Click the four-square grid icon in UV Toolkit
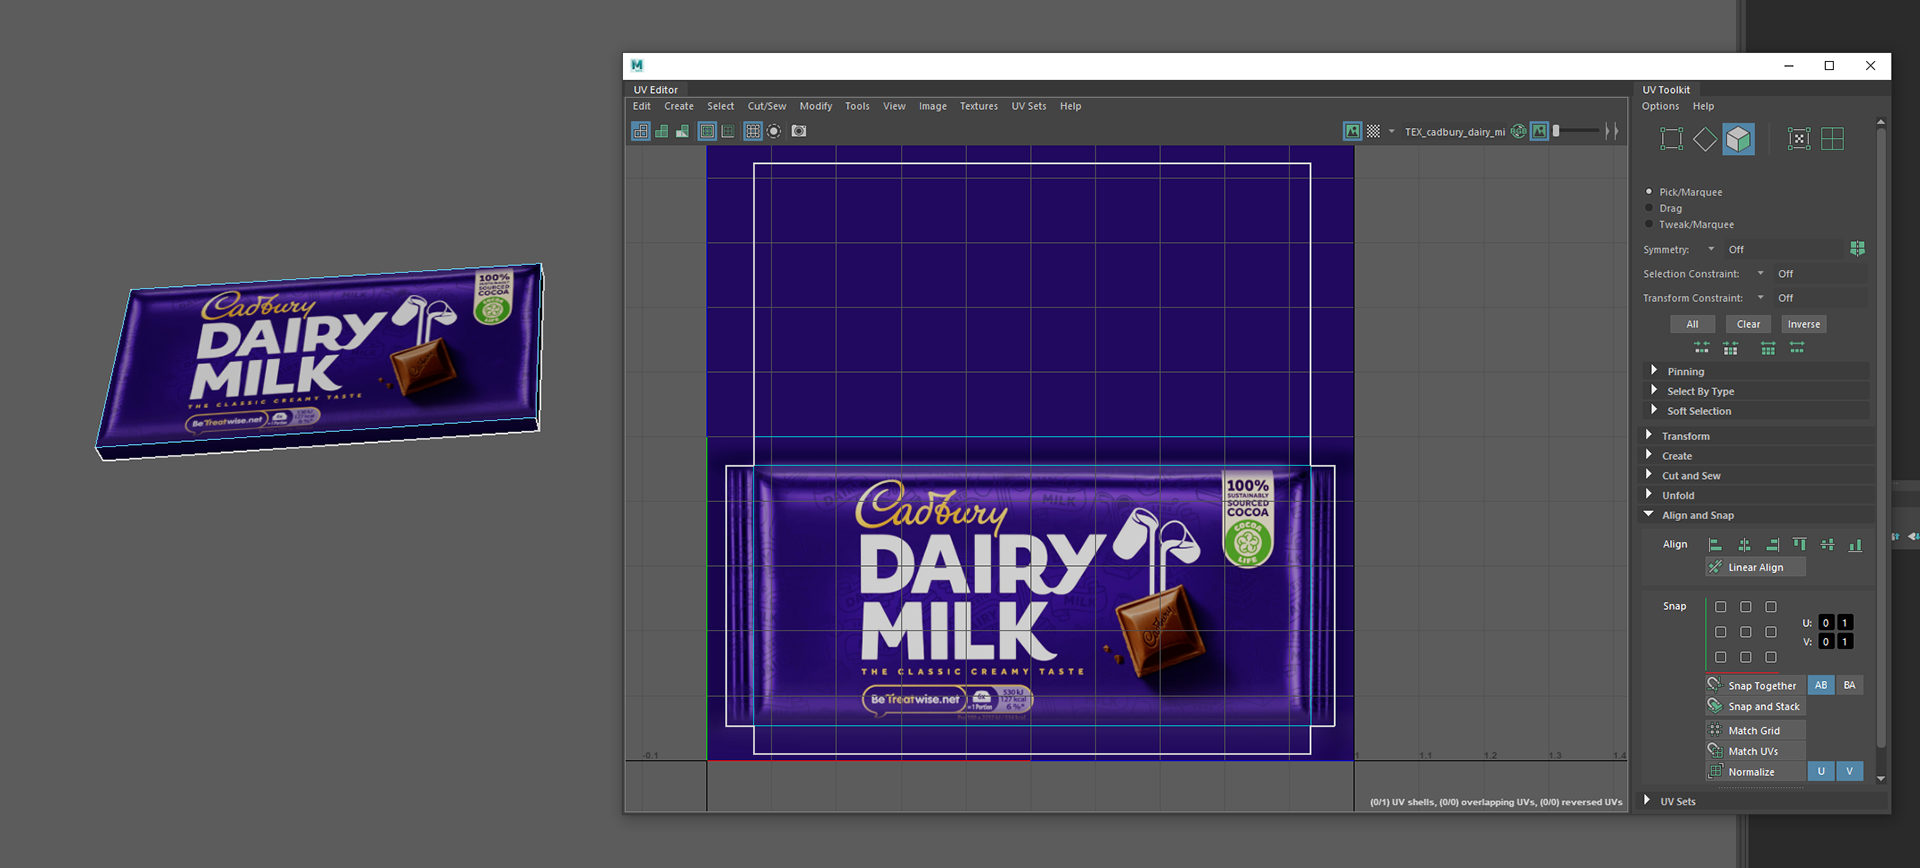This screenshot has height=868, width=1920. click(1833, 139)
